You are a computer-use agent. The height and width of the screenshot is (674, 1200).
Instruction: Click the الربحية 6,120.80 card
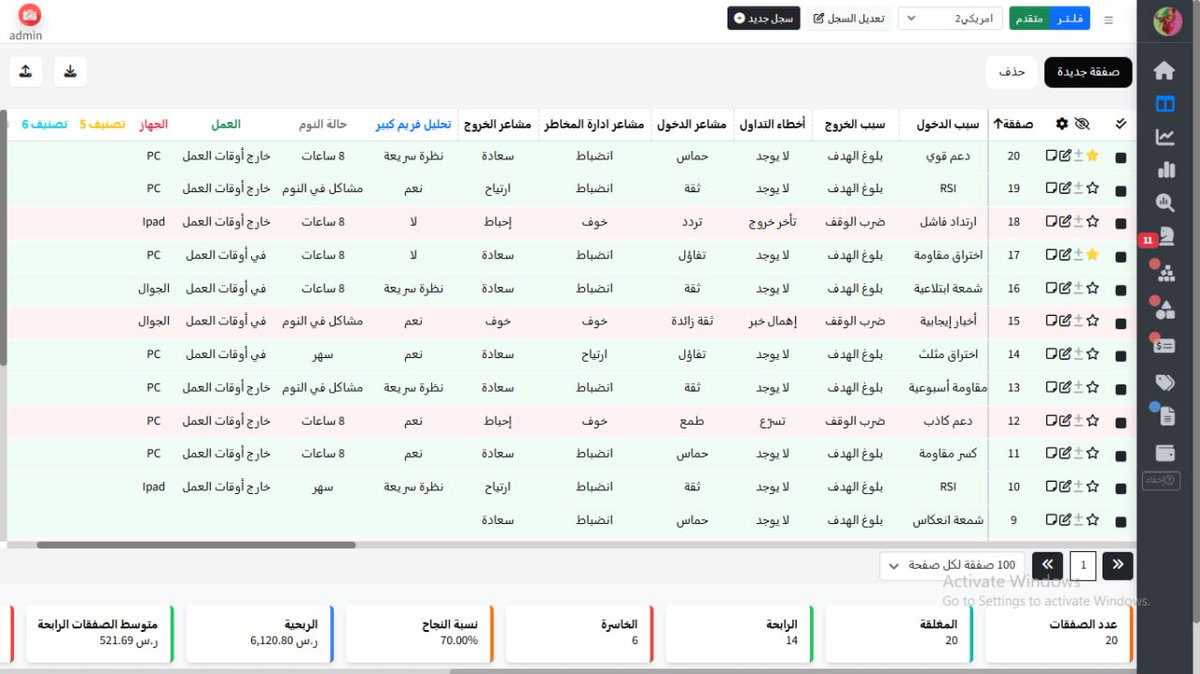pos(260,632)
